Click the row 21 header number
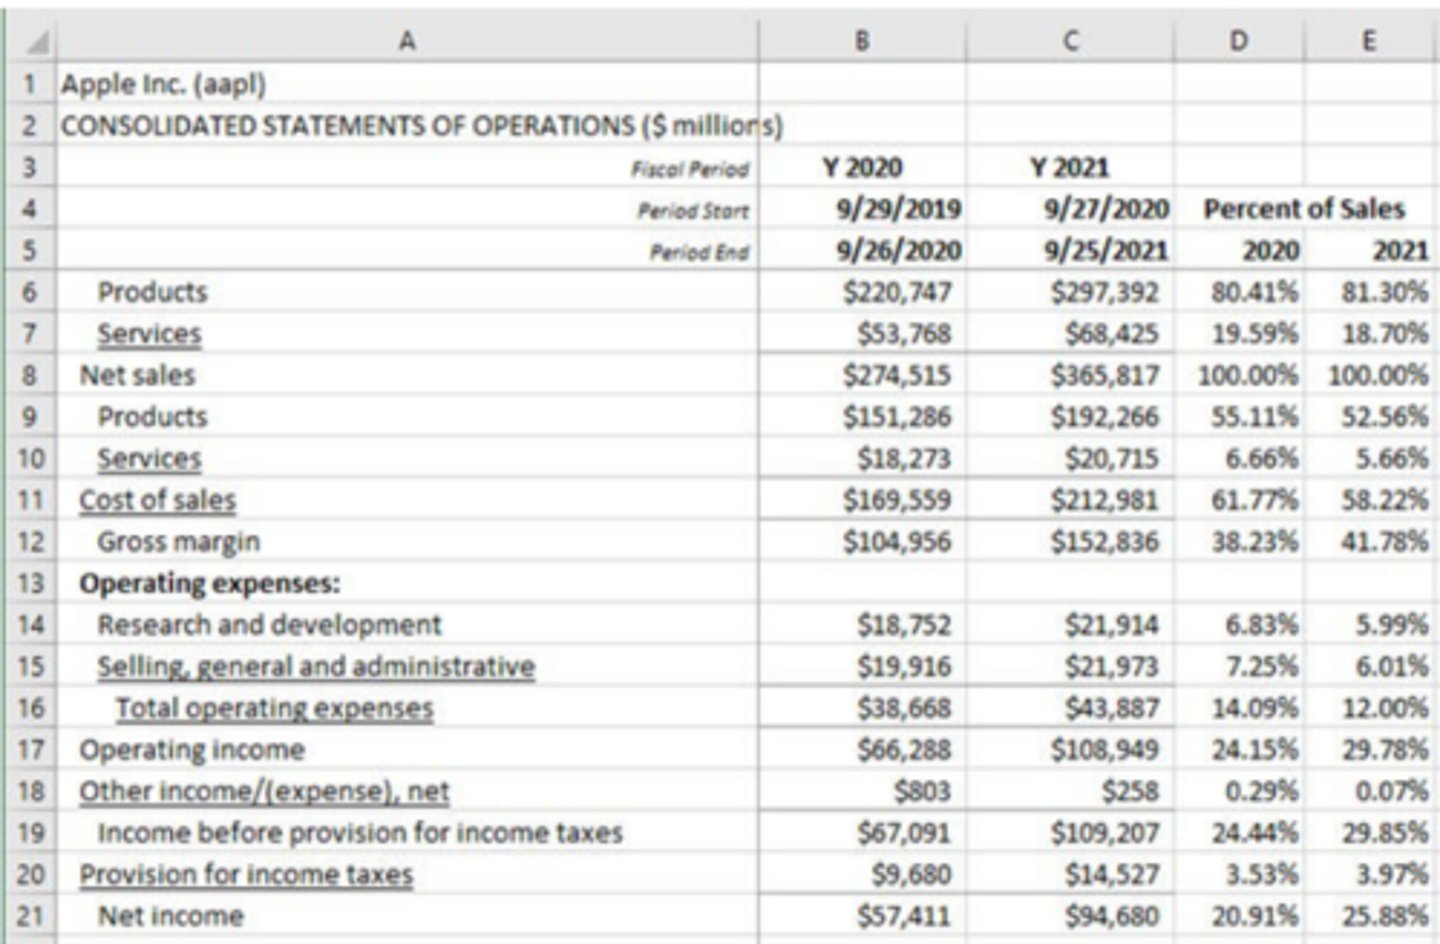The height and width of the screenshot is (944, 1440). 30,916
